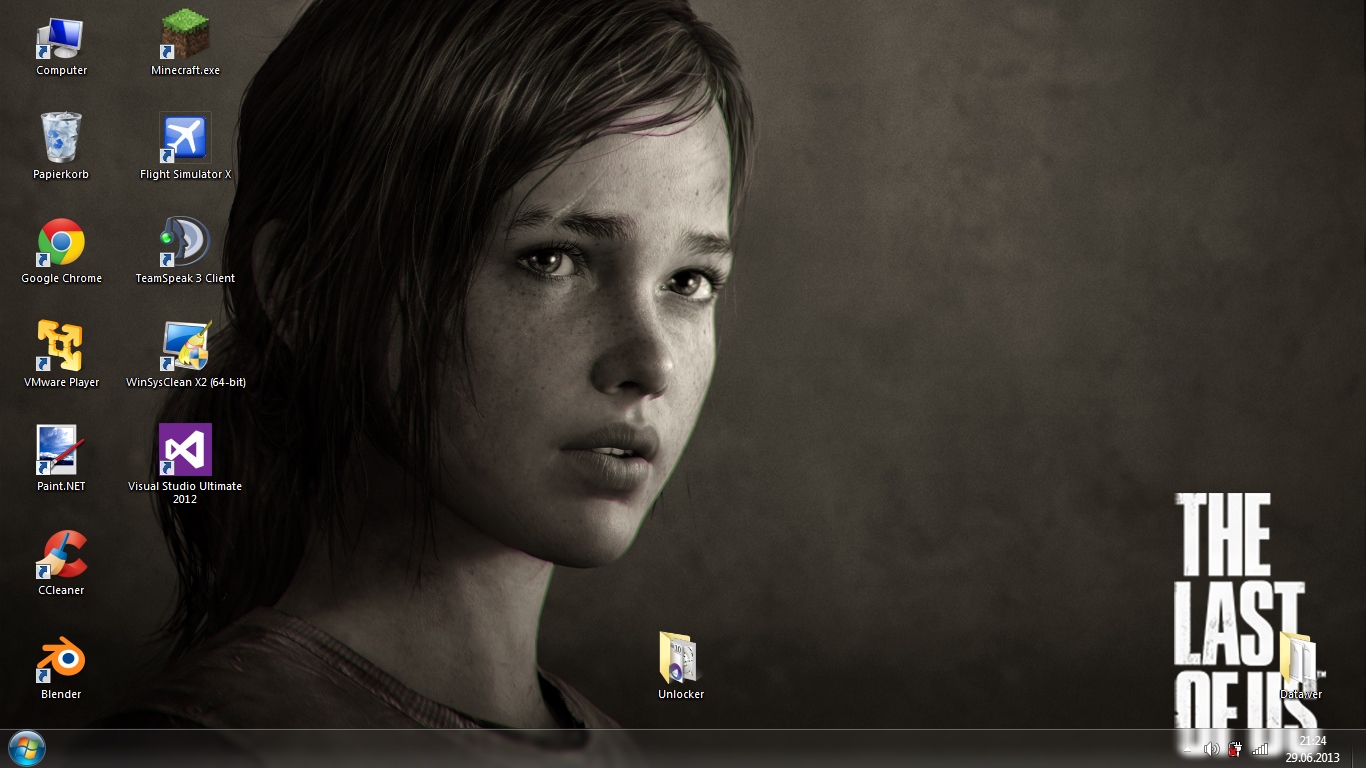Open the volume speaker control

pos(1211,749)
